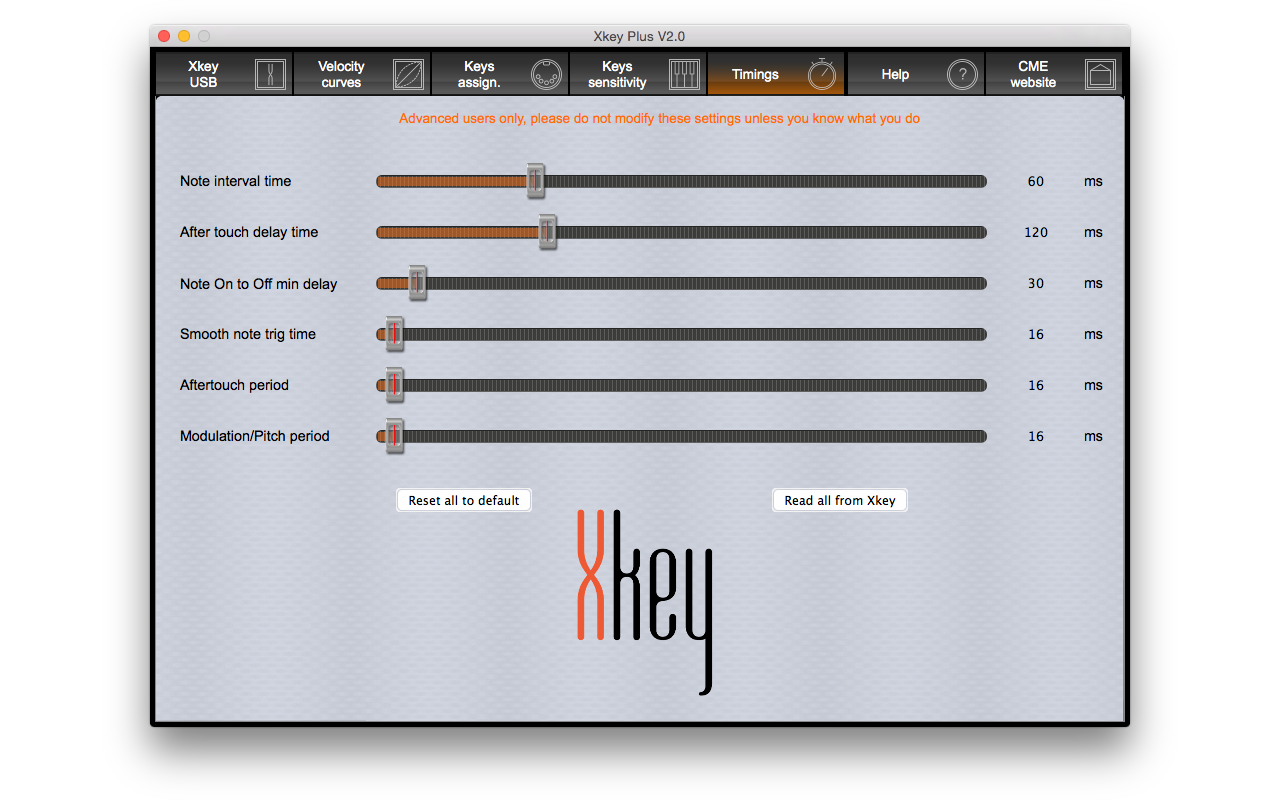Click the Smooth note trig time slider handle
1280x800 pixels.
395,334
